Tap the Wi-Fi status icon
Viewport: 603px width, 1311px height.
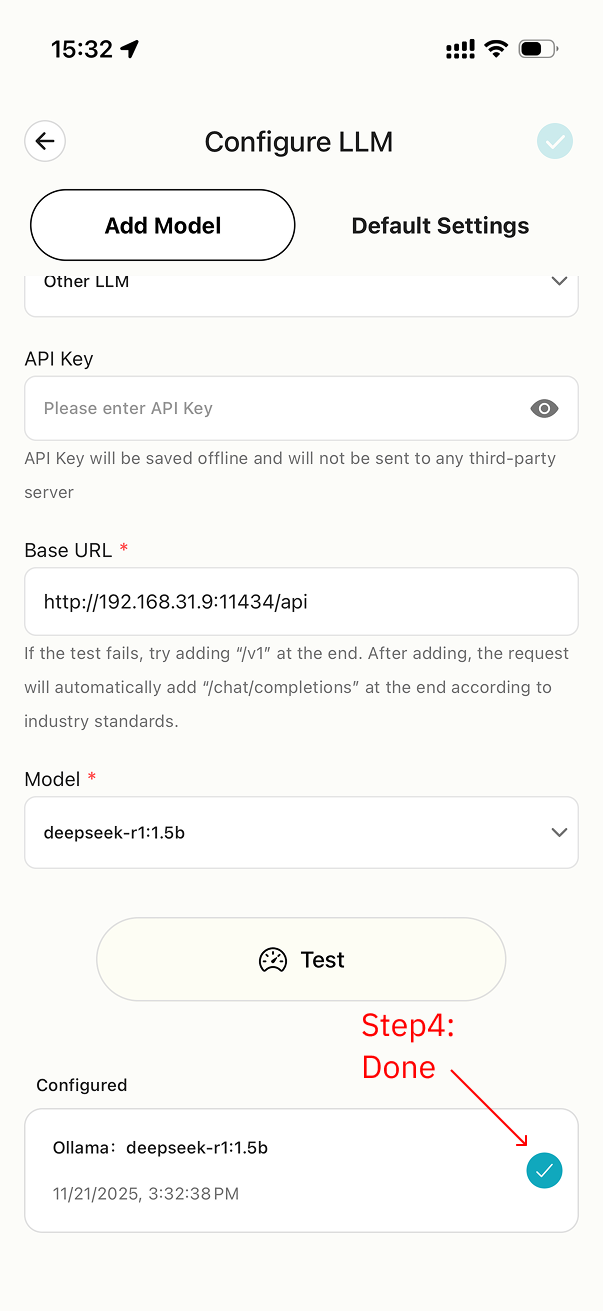[496, 49]
